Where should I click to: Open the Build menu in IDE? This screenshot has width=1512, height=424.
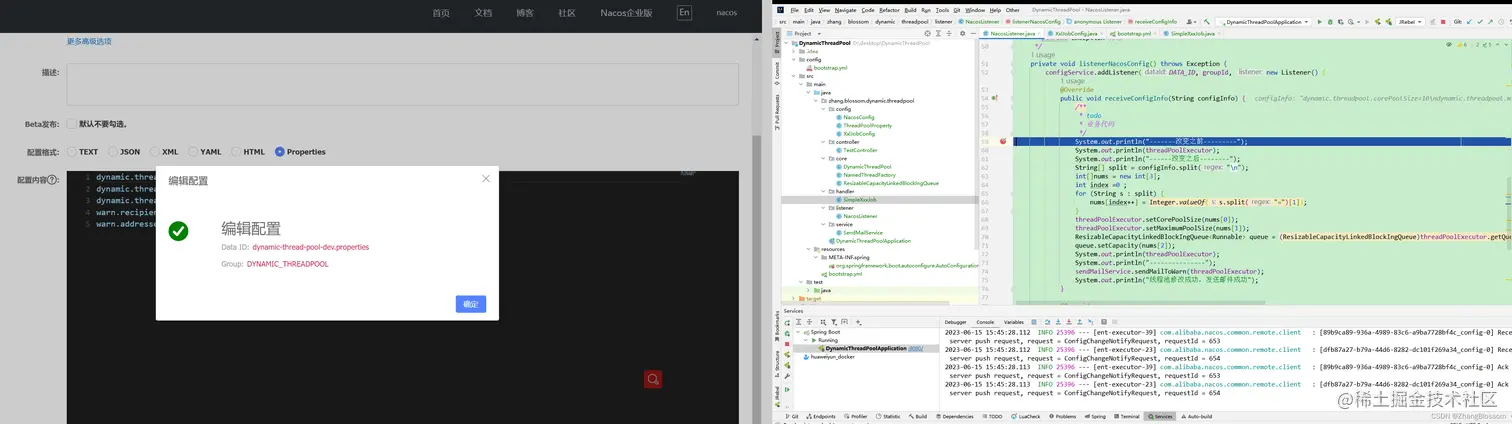tap(912, 10)
